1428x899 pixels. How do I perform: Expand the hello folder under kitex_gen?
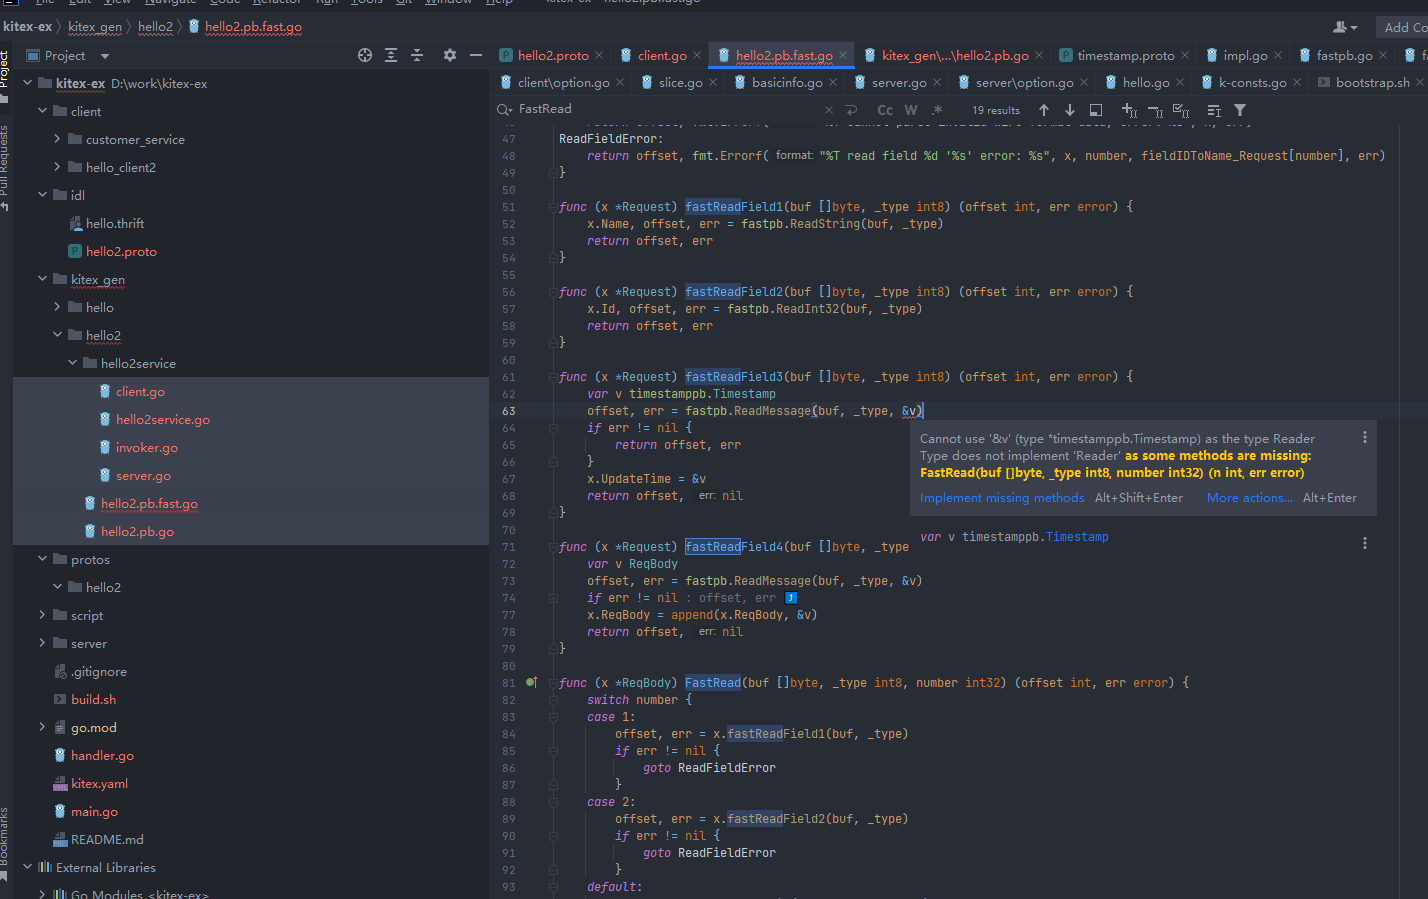[58, 307]
